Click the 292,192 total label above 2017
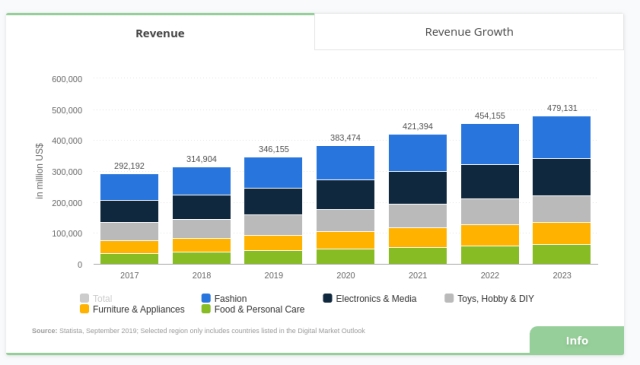This screenshot has width=640, height=365. pyautogui.click(x=129, y=166)
